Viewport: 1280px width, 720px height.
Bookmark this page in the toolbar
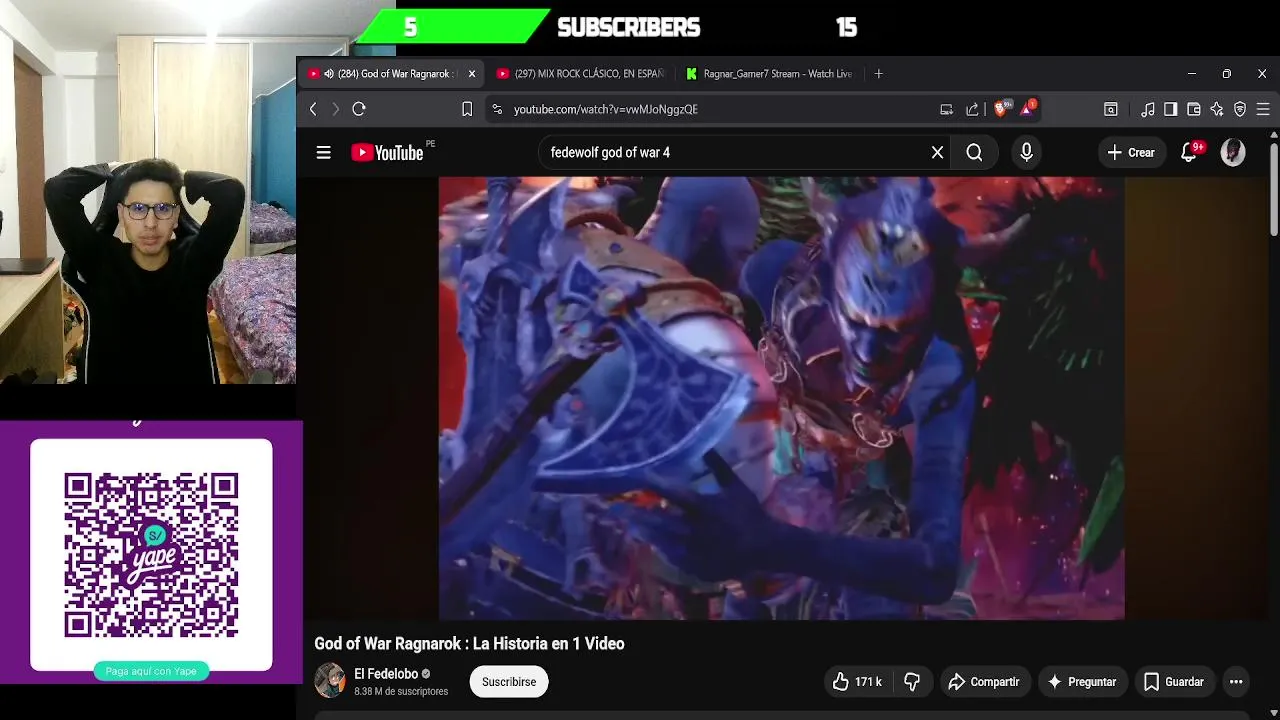click(467, 109)
